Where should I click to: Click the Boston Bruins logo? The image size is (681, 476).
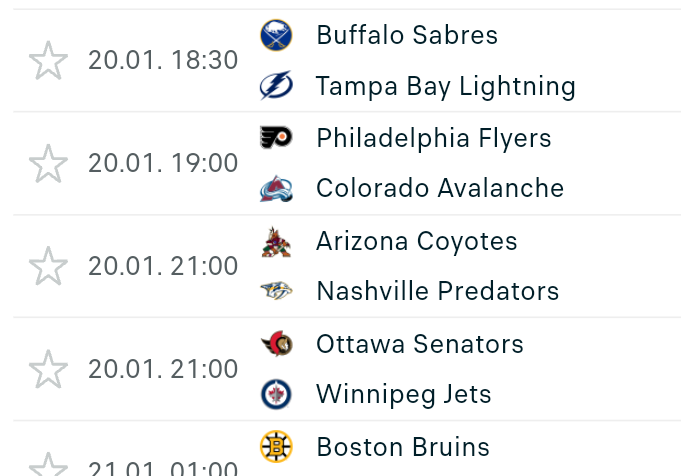276,446
